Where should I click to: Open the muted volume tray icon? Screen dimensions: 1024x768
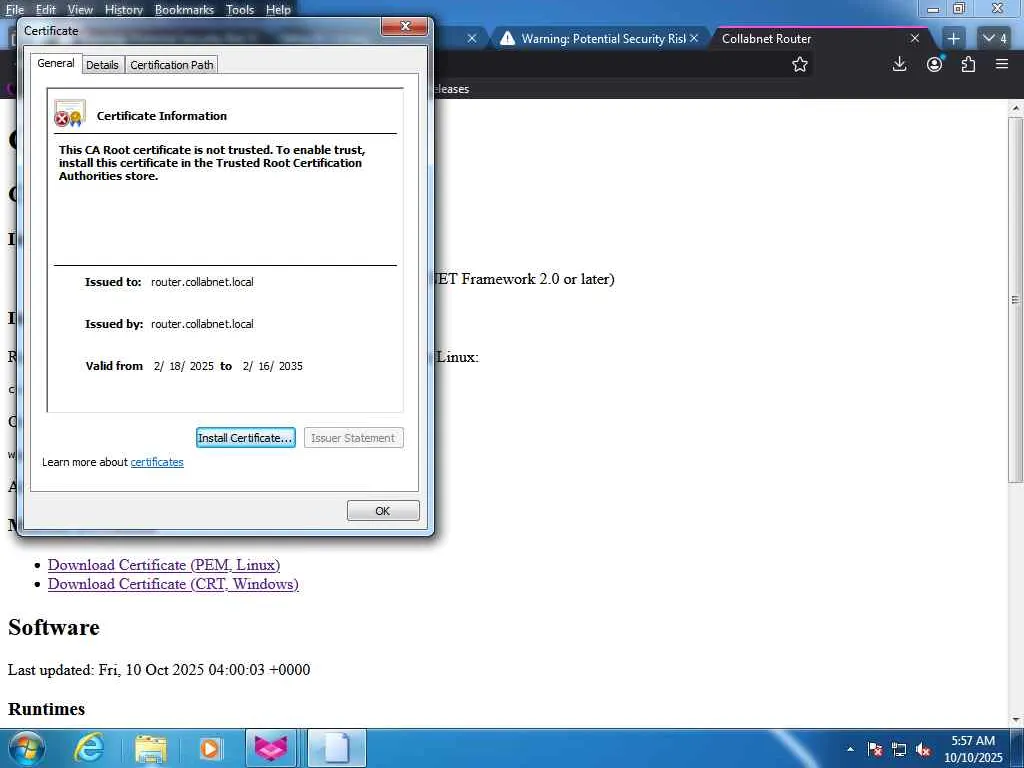click(x=923, y=749)
